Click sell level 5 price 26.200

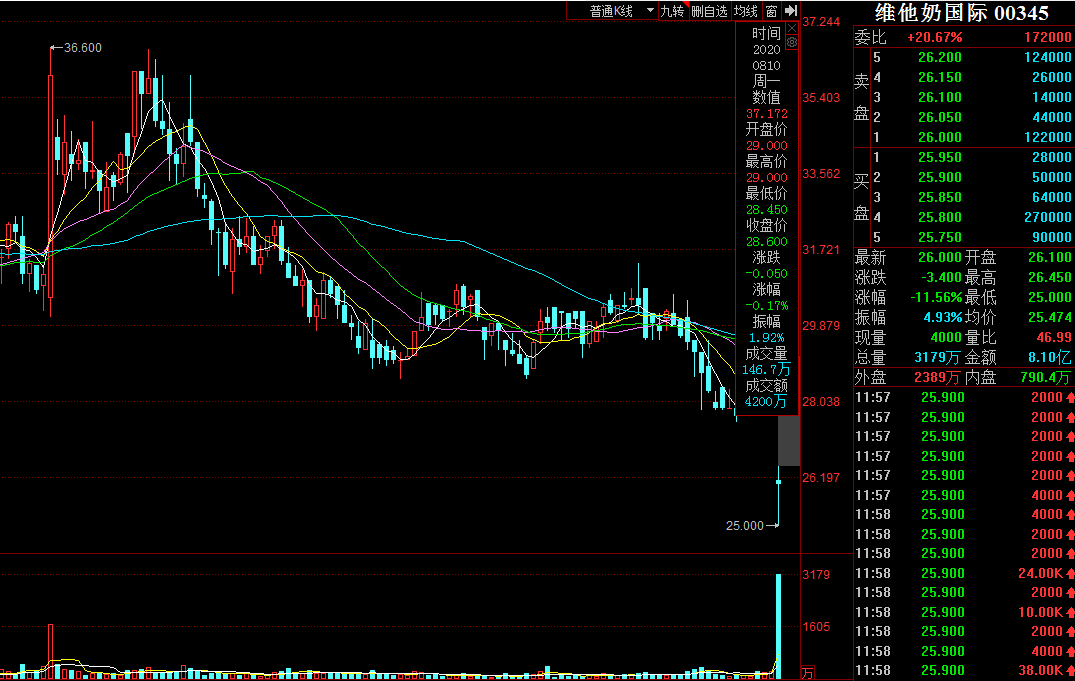[939, 57]
